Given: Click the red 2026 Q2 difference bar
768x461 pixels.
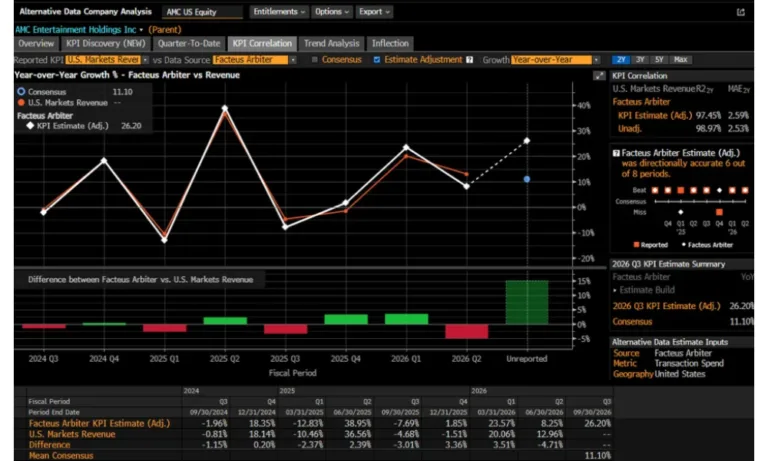Looking at the screenshot, I should pyautogui.click(x=466, y=332).
